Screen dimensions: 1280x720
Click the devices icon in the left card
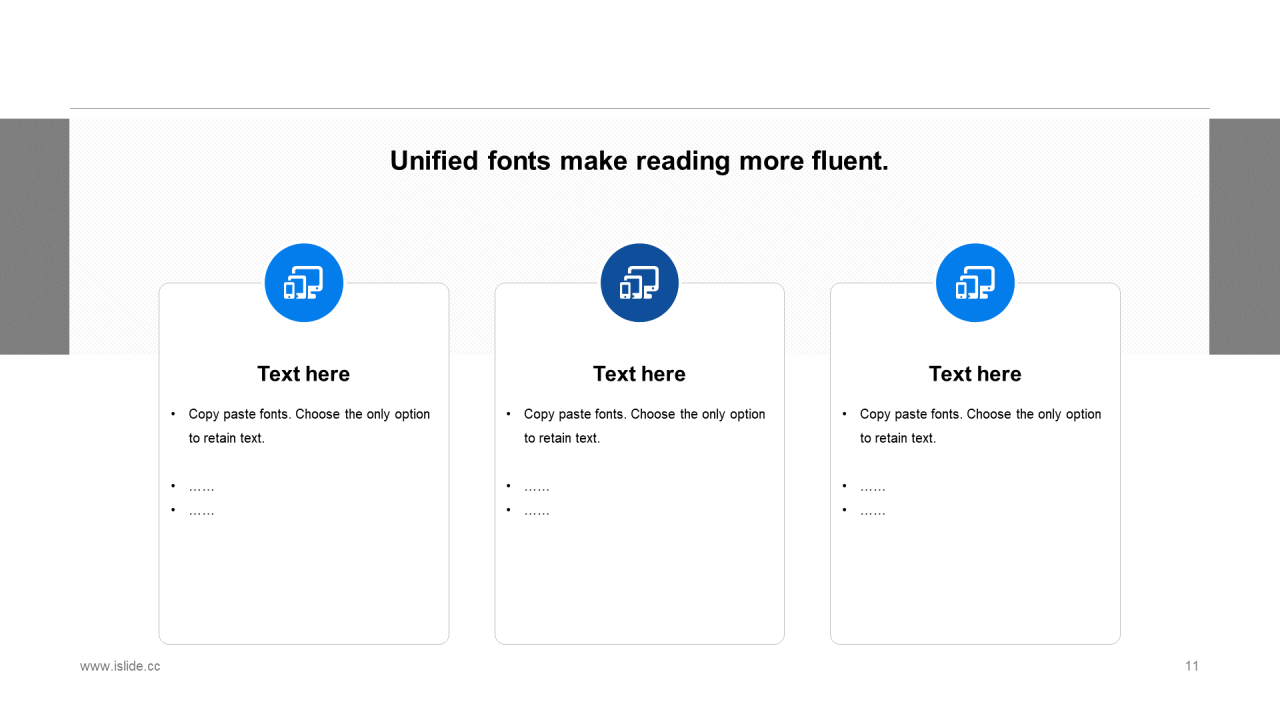pos(303,283)
